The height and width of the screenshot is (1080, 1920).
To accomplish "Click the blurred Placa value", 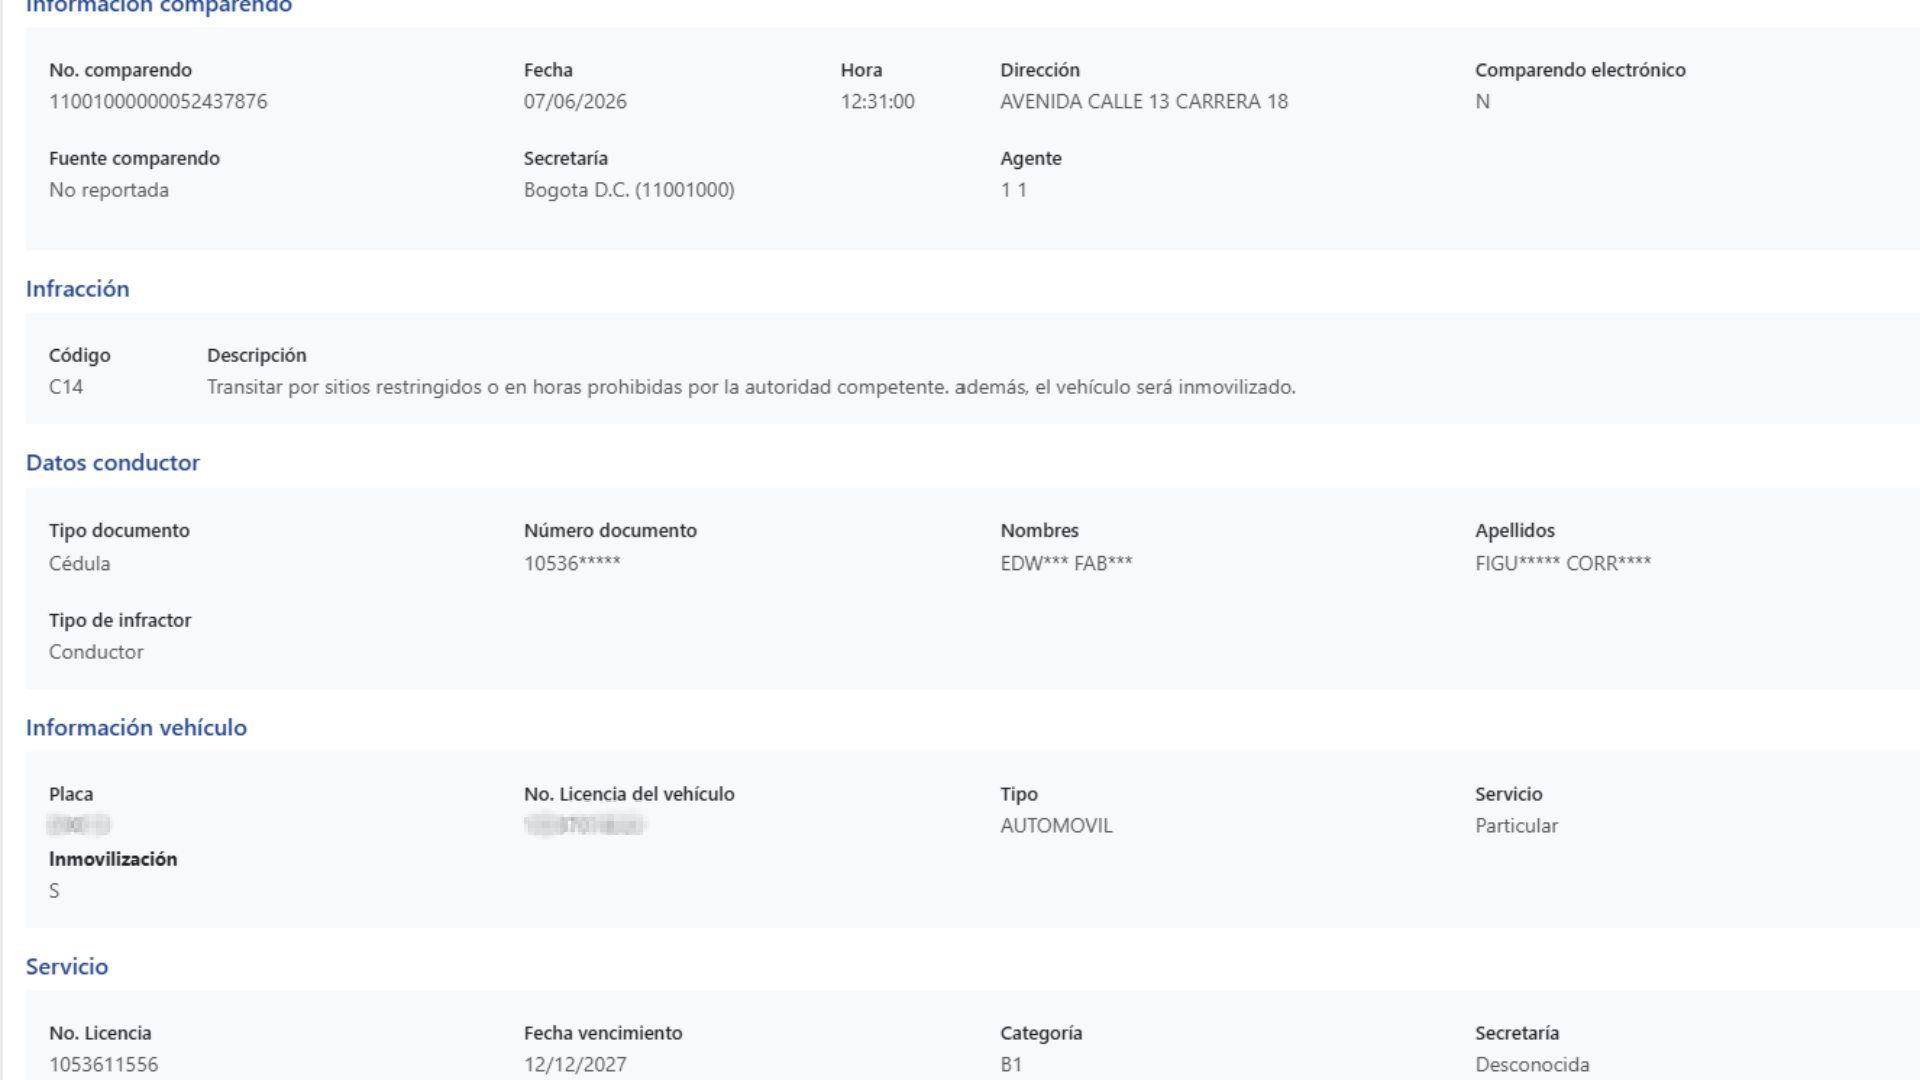I will [79, 826].
